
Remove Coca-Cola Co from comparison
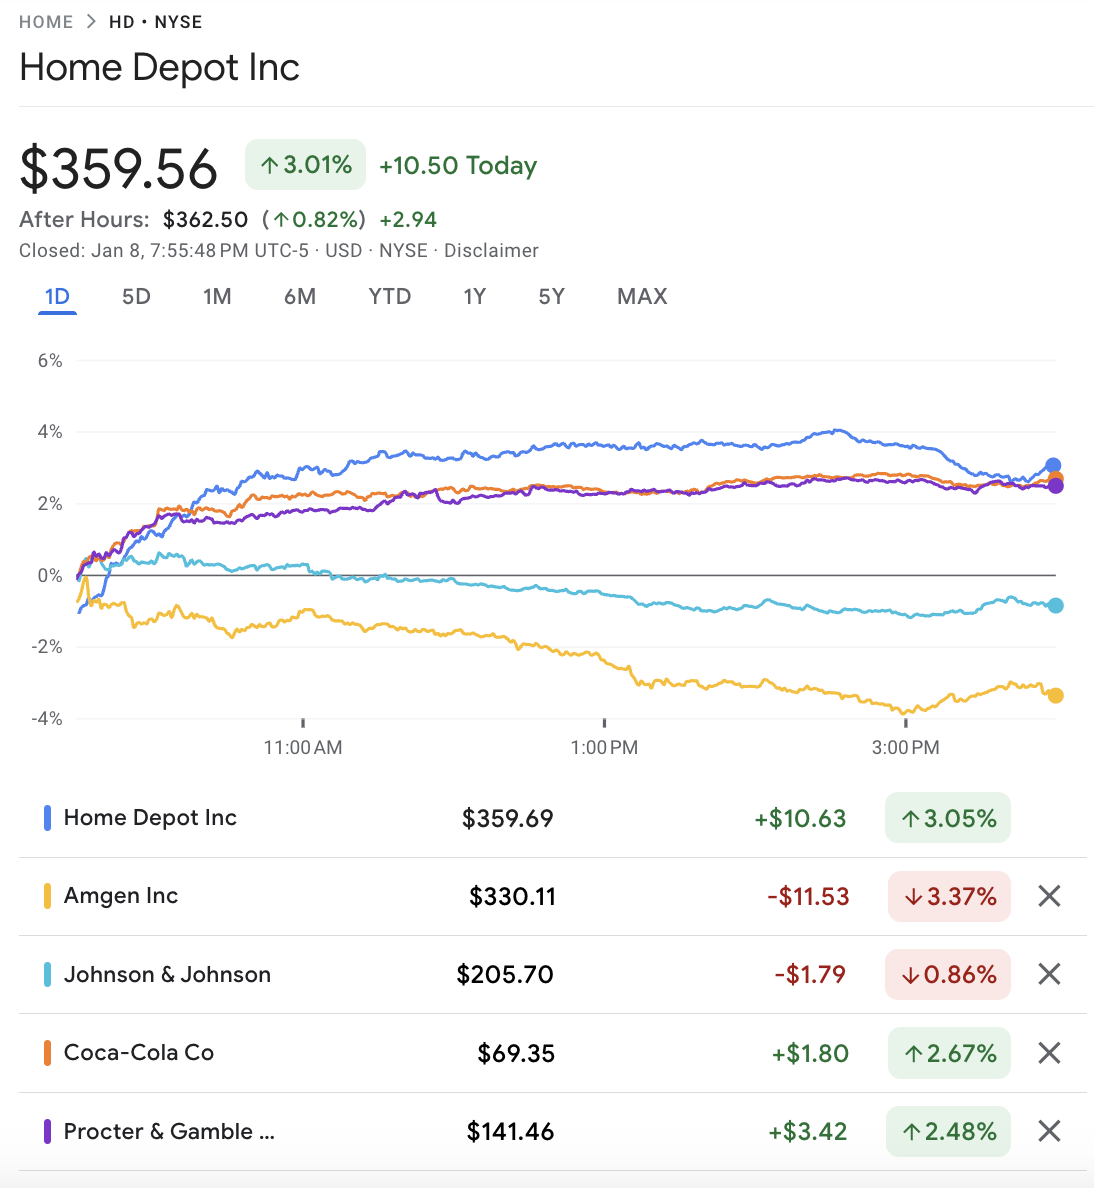point(1048,1053)
